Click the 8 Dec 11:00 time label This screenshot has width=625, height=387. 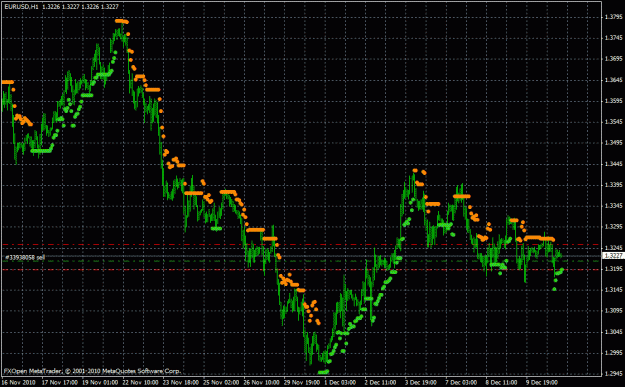point(502,382)
